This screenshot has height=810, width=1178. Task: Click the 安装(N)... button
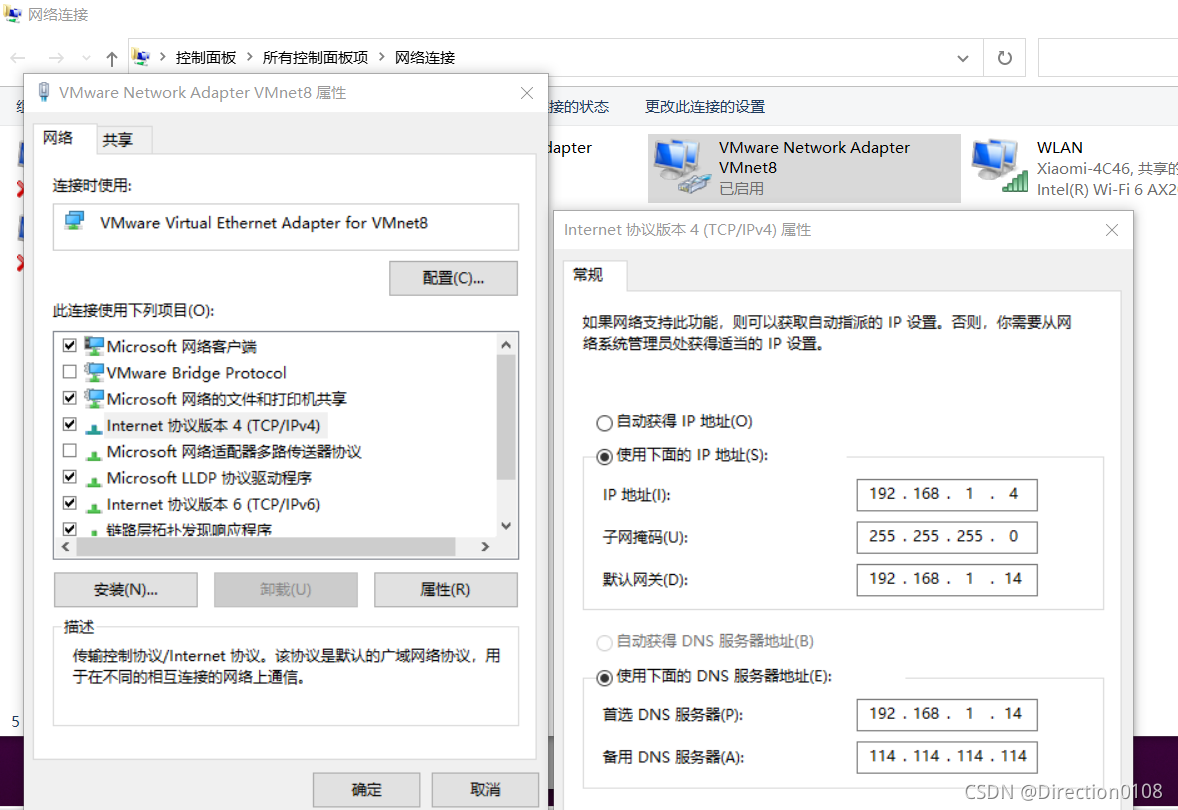click(125, 590)
